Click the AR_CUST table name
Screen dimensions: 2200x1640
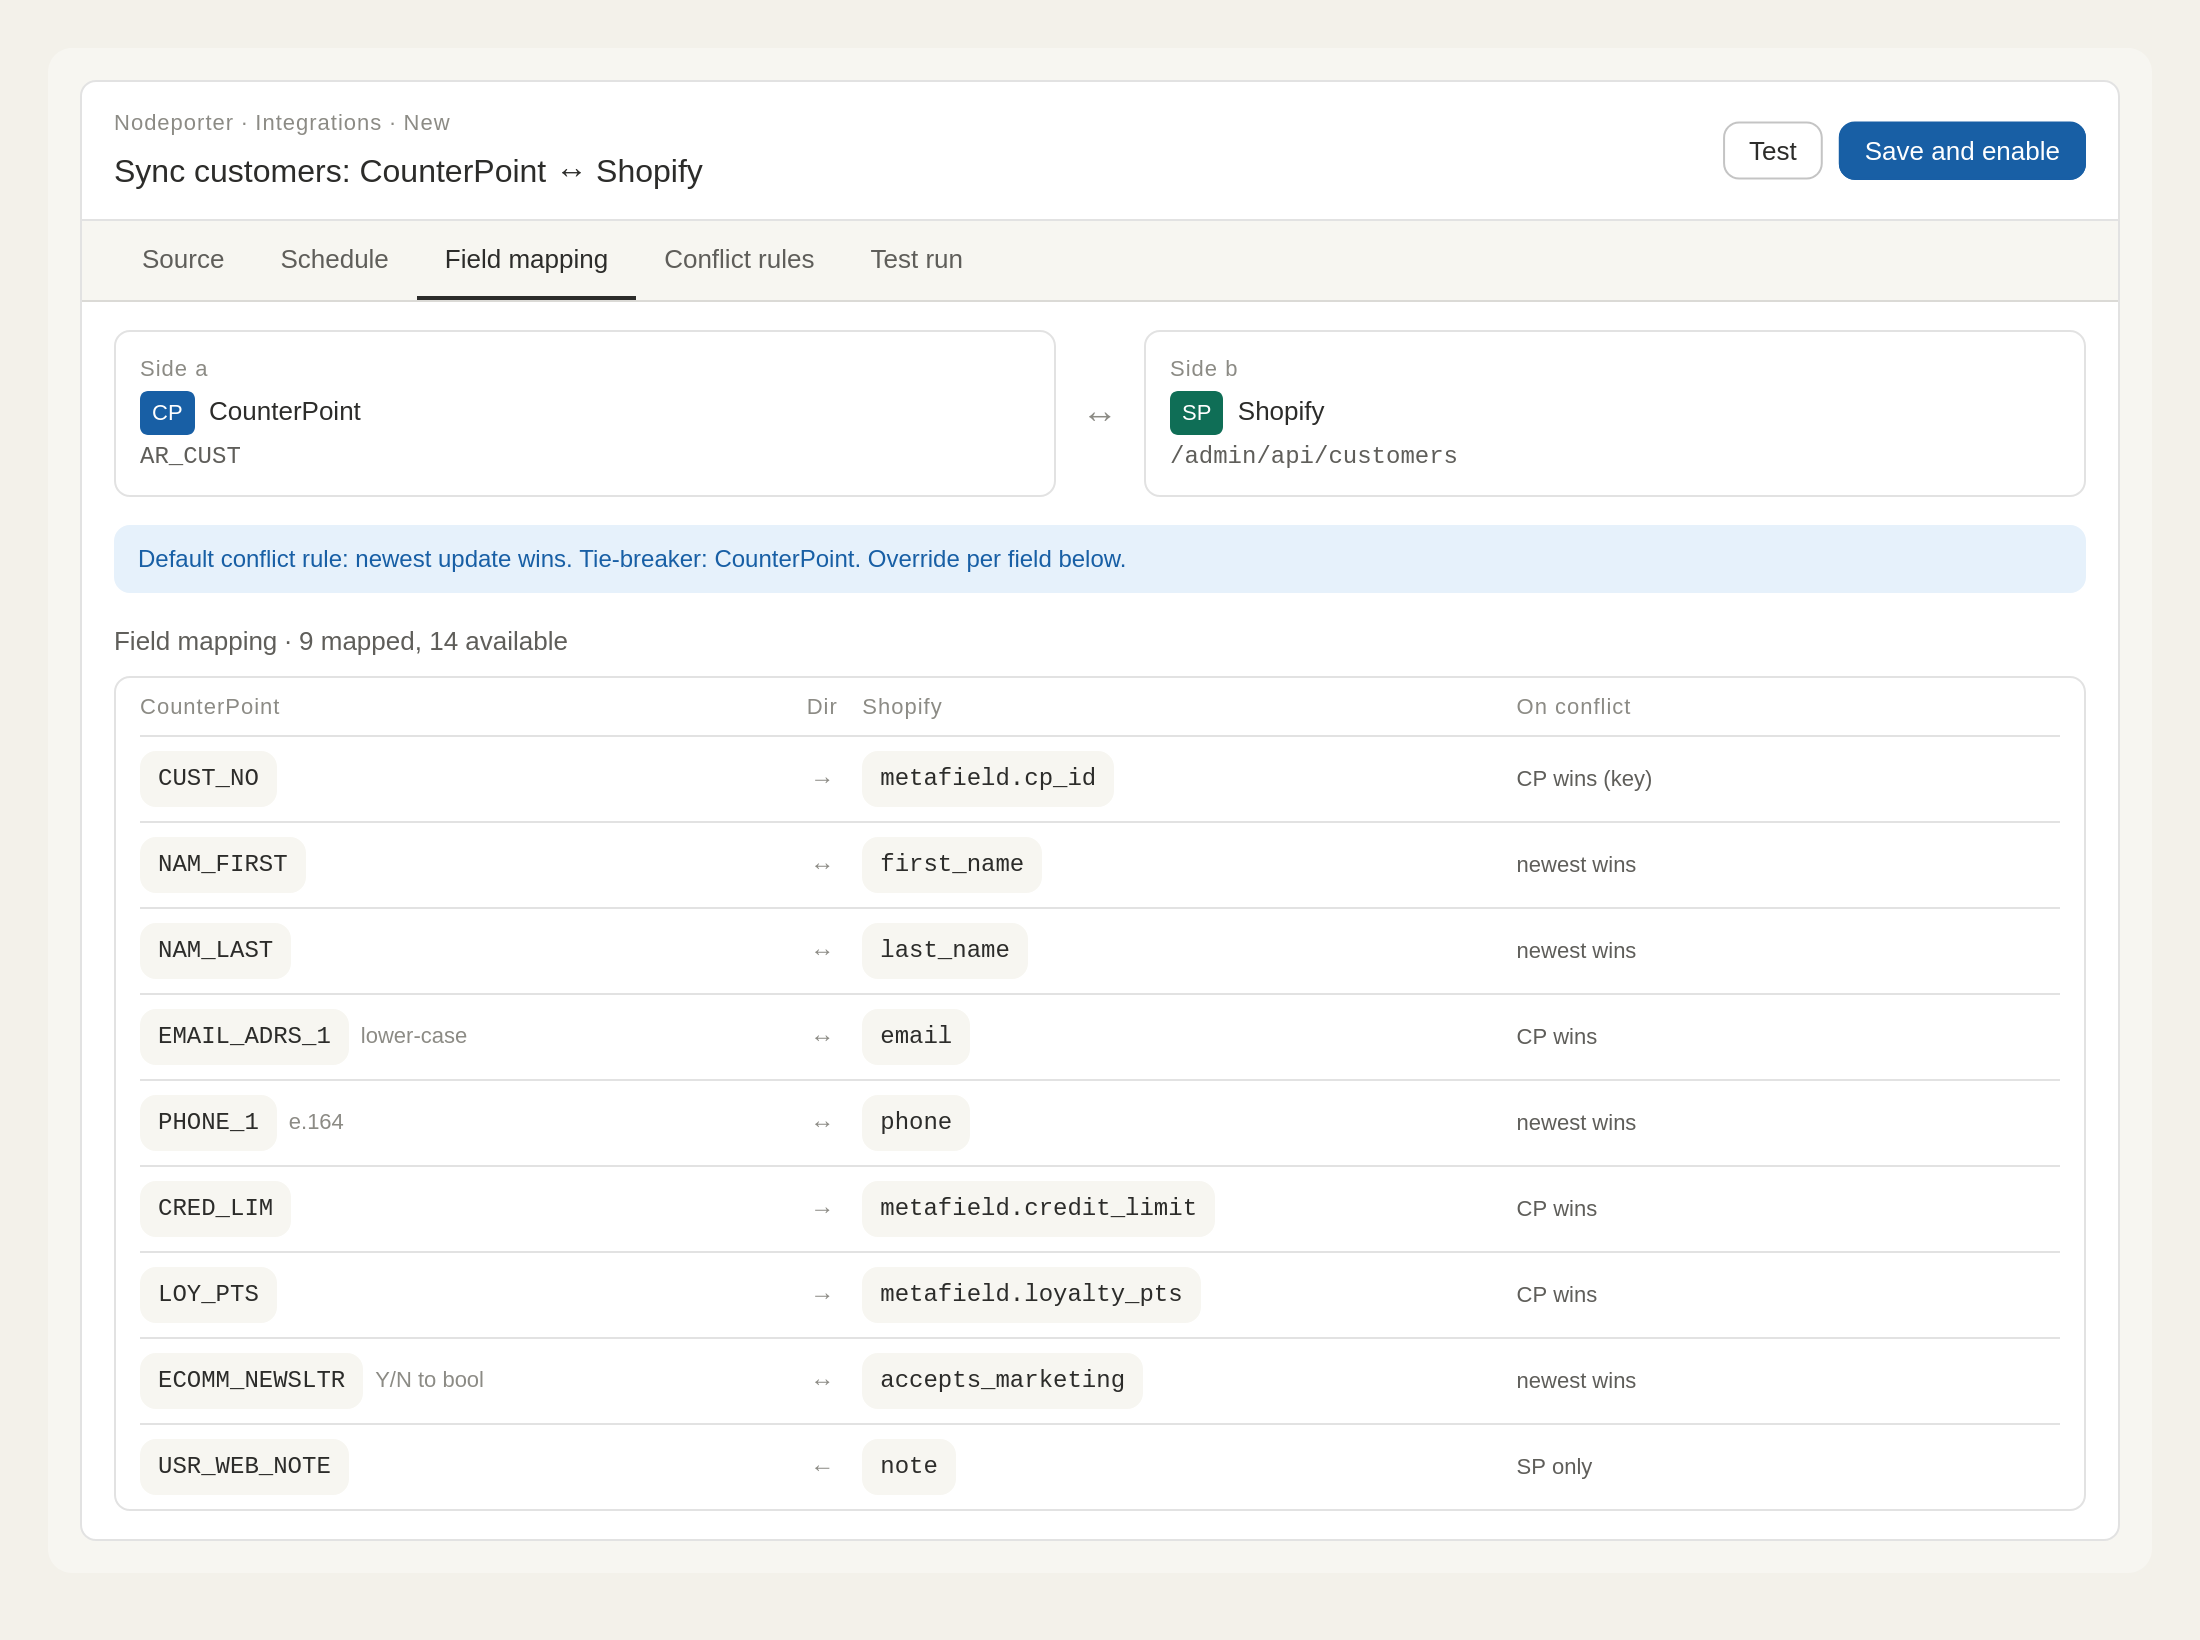pos(190,456)
